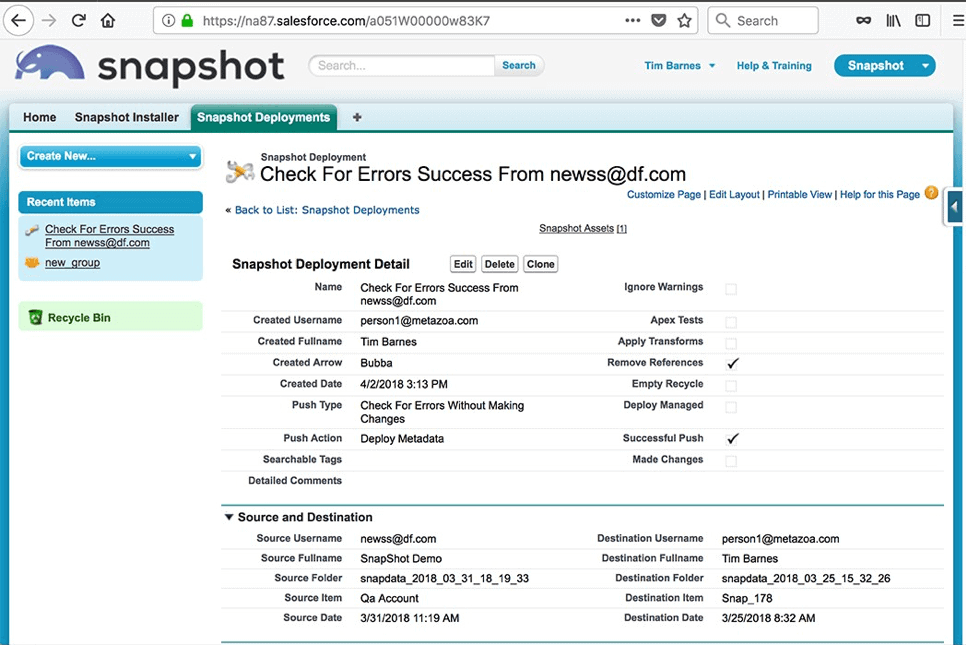Viewport: 966px width, 645px height.
Task: Click the Salesforce Search button
Action: [x=519, y=65]
